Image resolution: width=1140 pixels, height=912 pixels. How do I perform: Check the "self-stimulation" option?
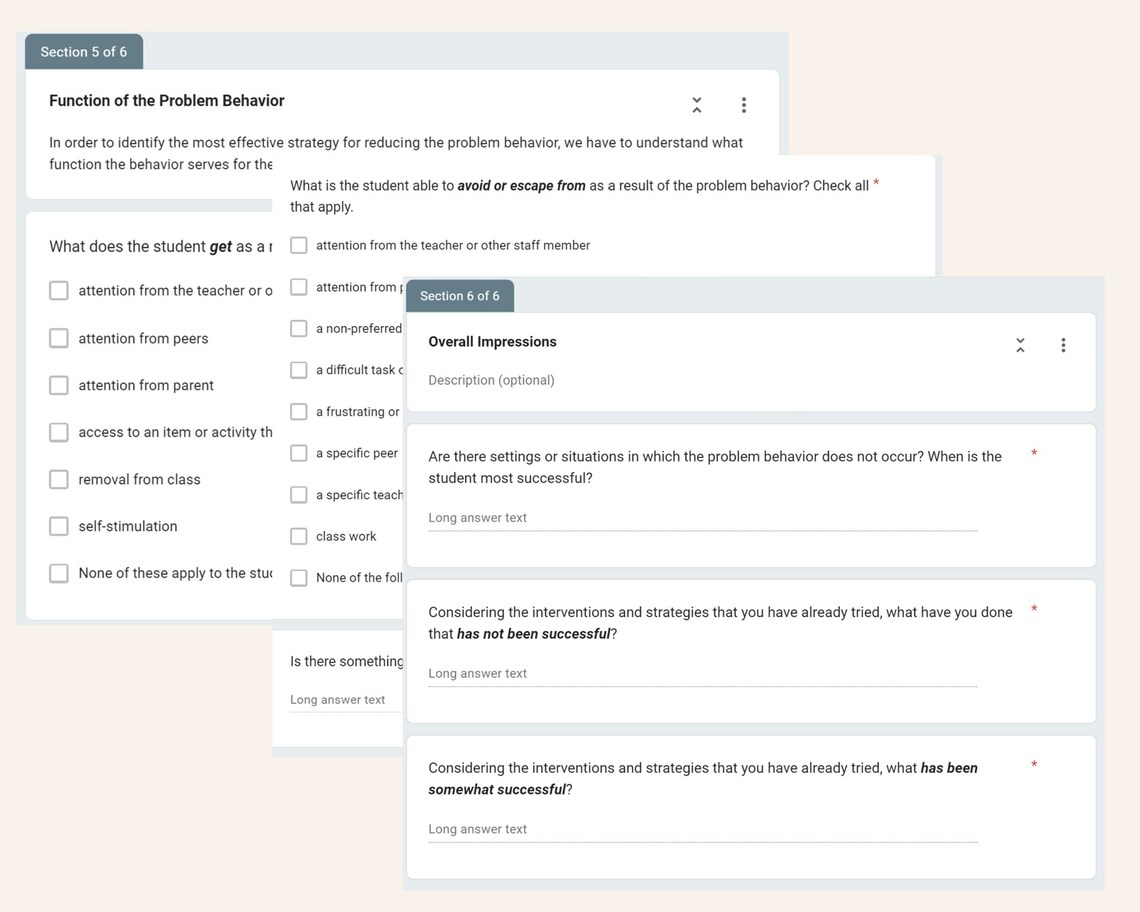coord(58,526)
